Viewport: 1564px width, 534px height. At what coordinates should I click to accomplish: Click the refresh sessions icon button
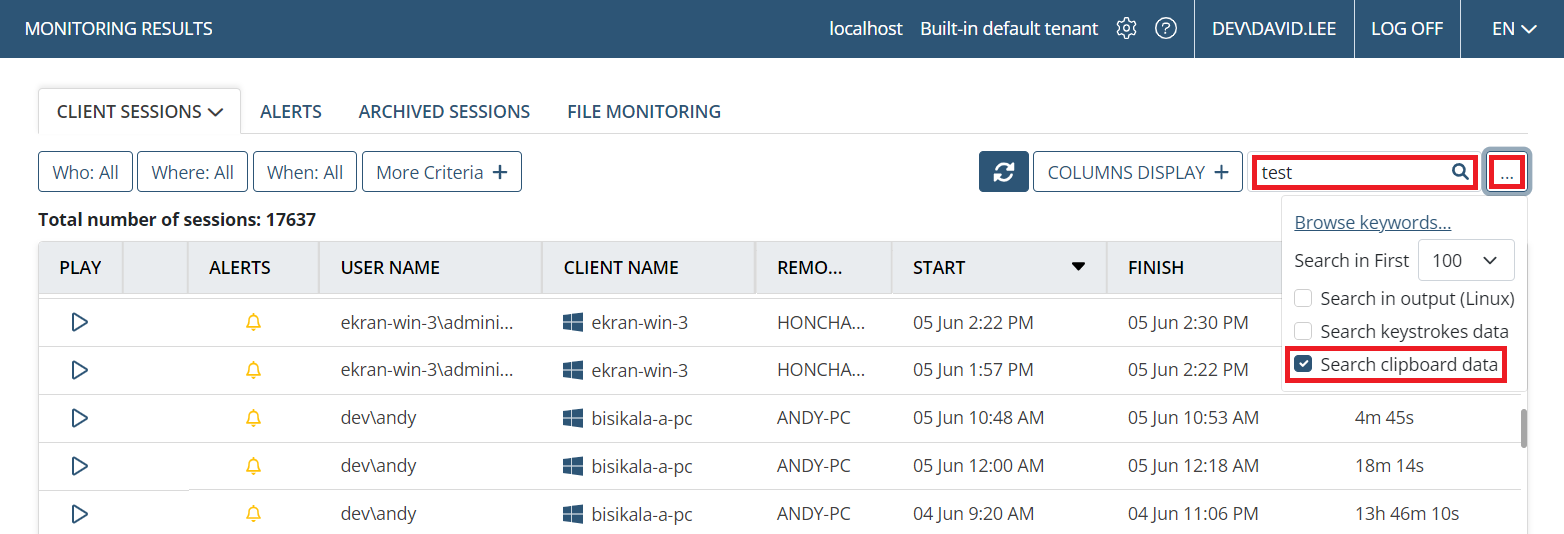(x=1003, y=172)
